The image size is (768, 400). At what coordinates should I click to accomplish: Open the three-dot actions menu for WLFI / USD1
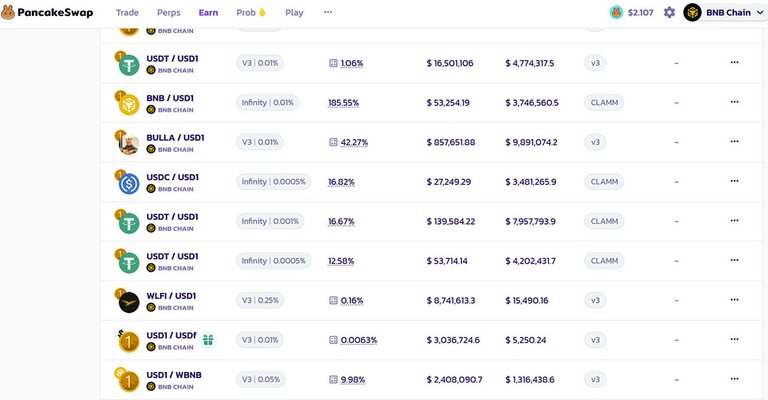click(734, 301)
